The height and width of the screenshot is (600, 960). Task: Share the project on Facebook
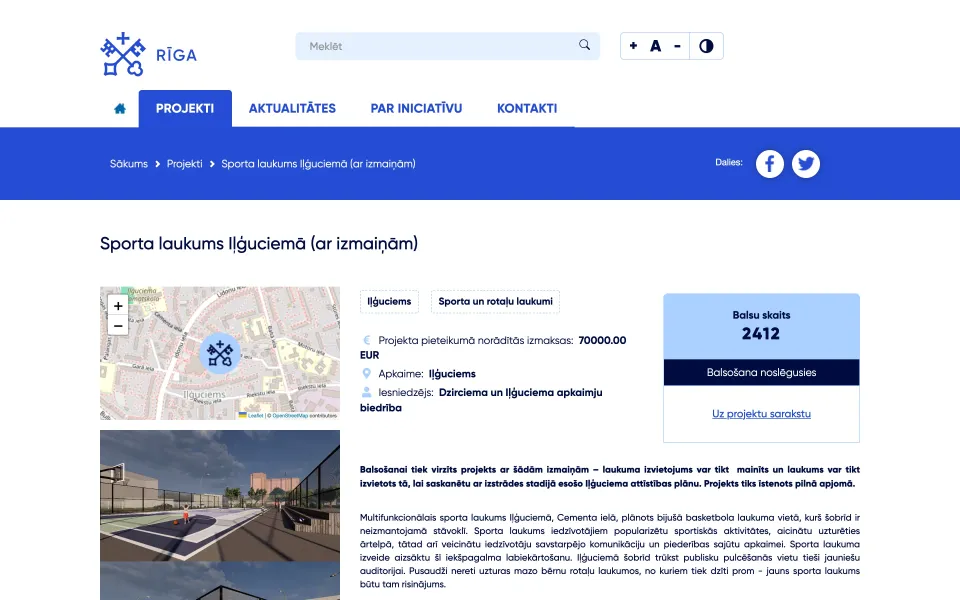tap(770, 164)
